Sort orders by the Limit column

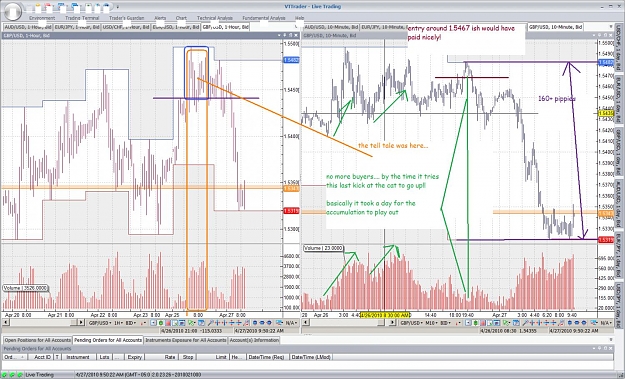pos(213,357)
